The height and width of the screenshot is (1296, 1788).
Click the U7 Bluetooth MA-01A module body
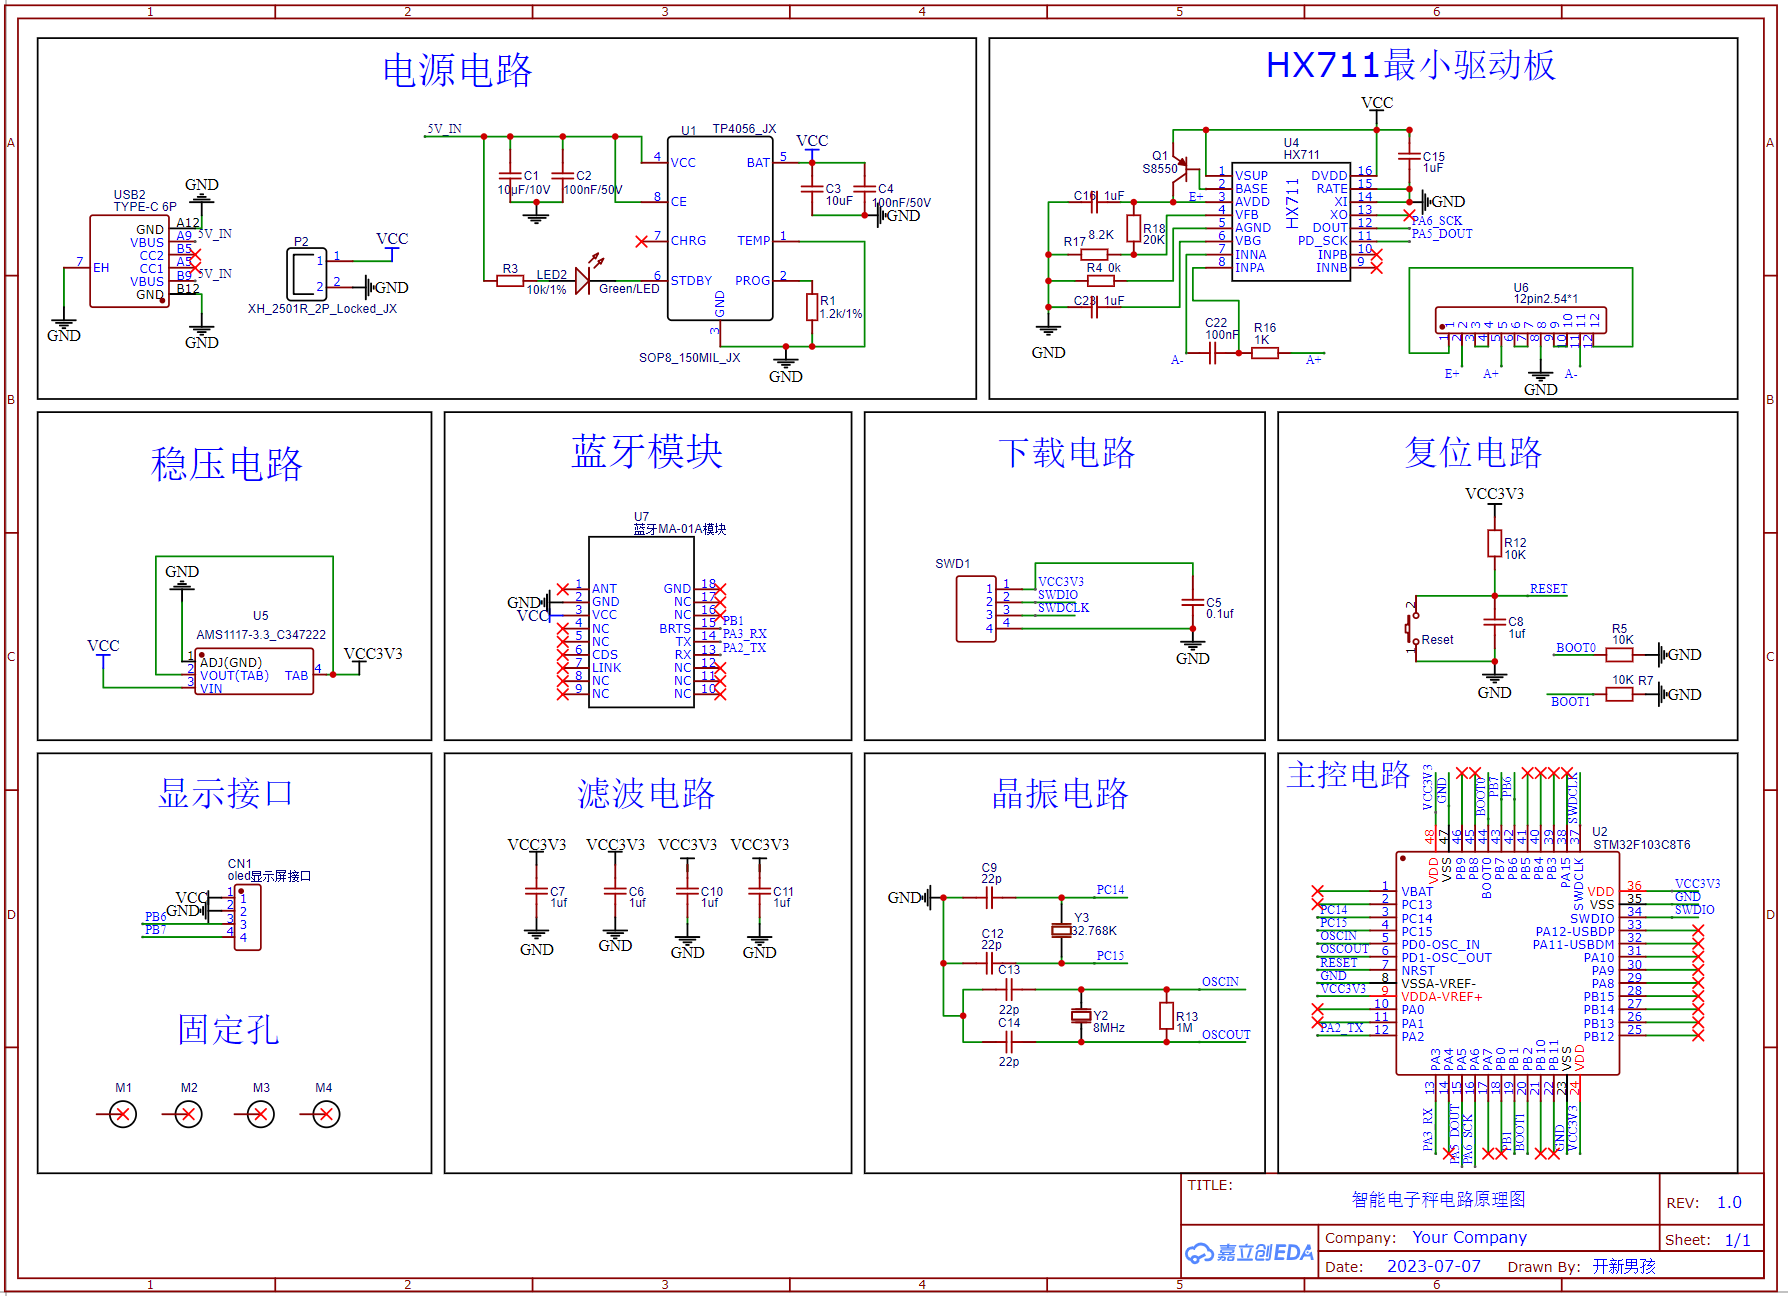coord(641,622)
